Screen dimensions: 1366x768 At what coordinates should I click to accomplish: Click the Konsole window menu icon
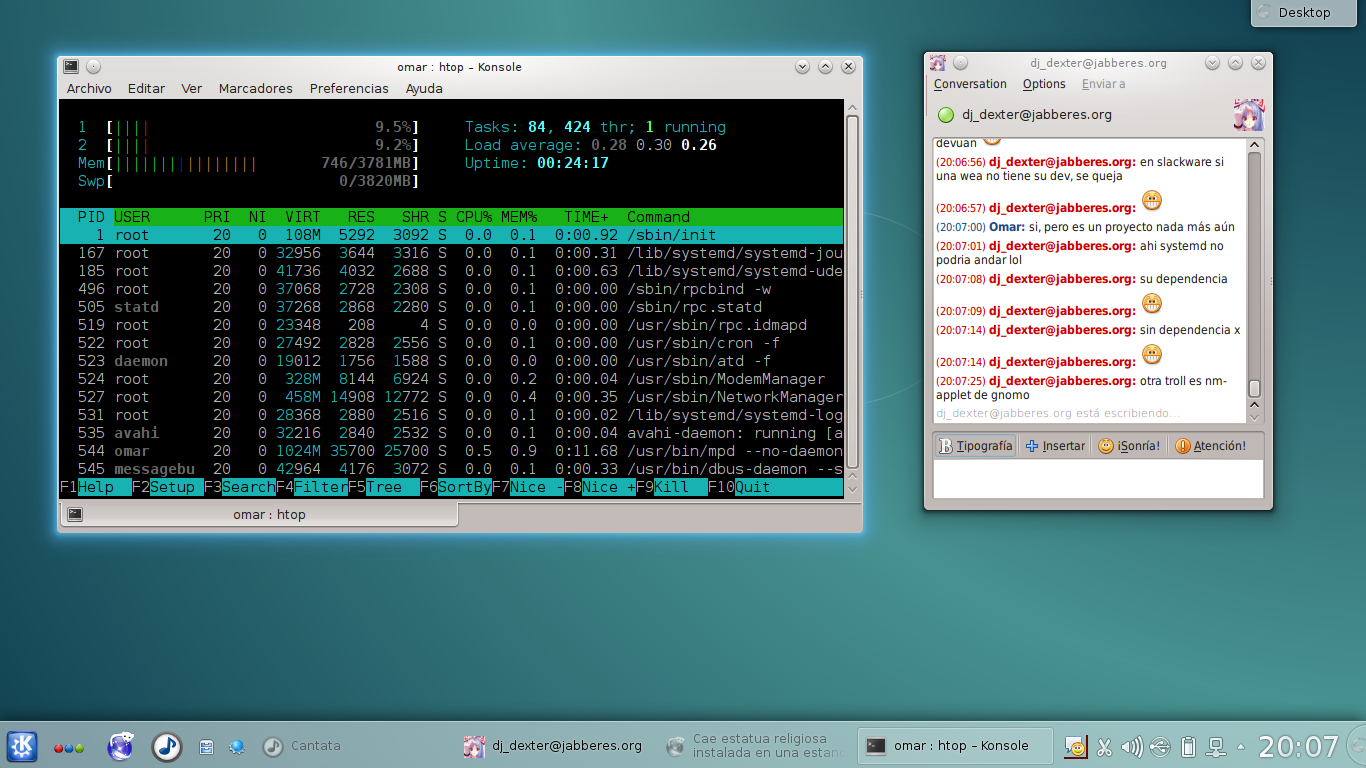point(71,66)
